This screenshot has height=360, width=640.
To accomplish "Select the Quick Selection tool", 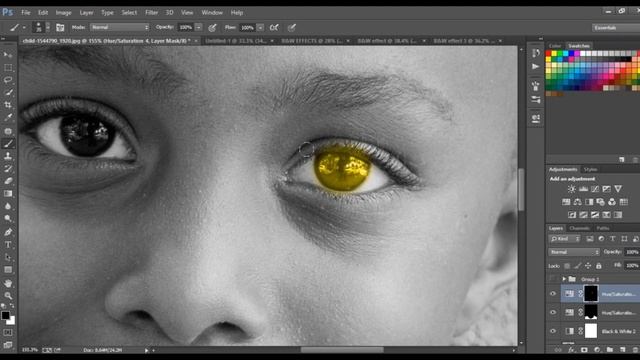I will point(8,93).
